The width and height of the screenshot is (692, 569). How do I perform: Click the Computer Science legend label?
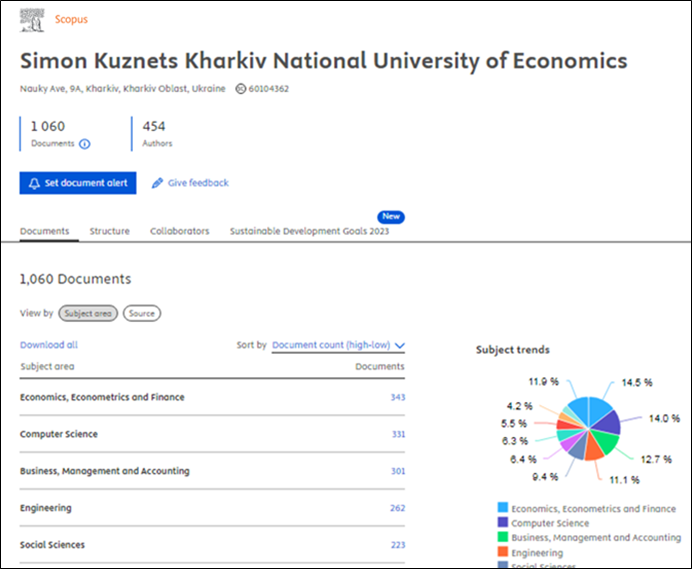pyautogui.click(x=550, y=523)
